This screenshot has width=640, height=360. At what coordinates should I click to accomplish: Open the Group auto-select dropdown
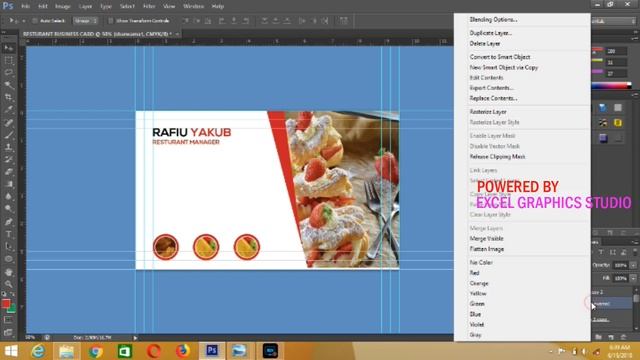point(85,21)
